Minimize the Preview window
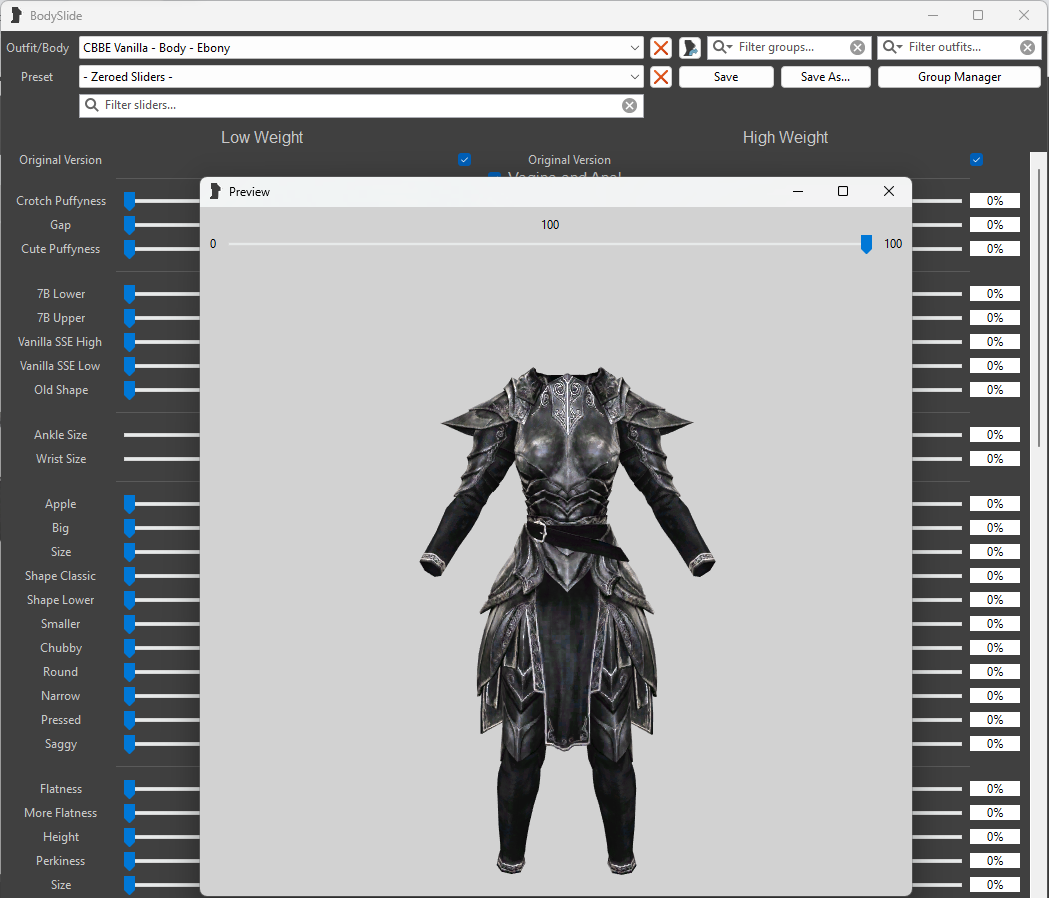 point(797,191)
